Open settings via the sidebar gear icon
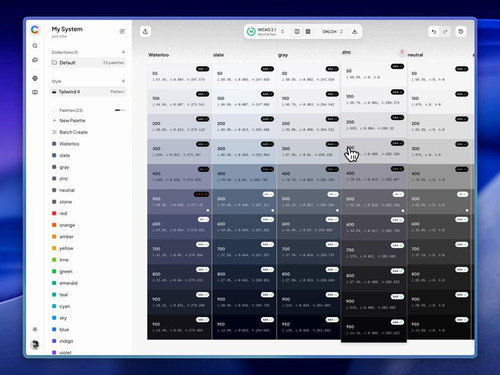Screen dimensions: 500x375 [35, 329]
